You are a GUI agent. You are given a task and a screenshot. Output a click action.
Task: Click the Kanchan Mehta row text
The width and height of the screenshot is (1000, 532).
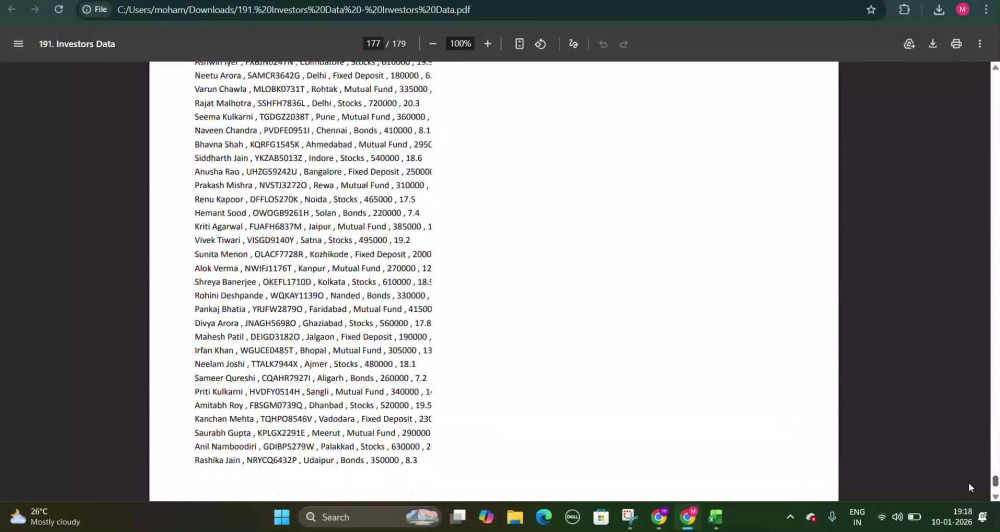[313, 418]
